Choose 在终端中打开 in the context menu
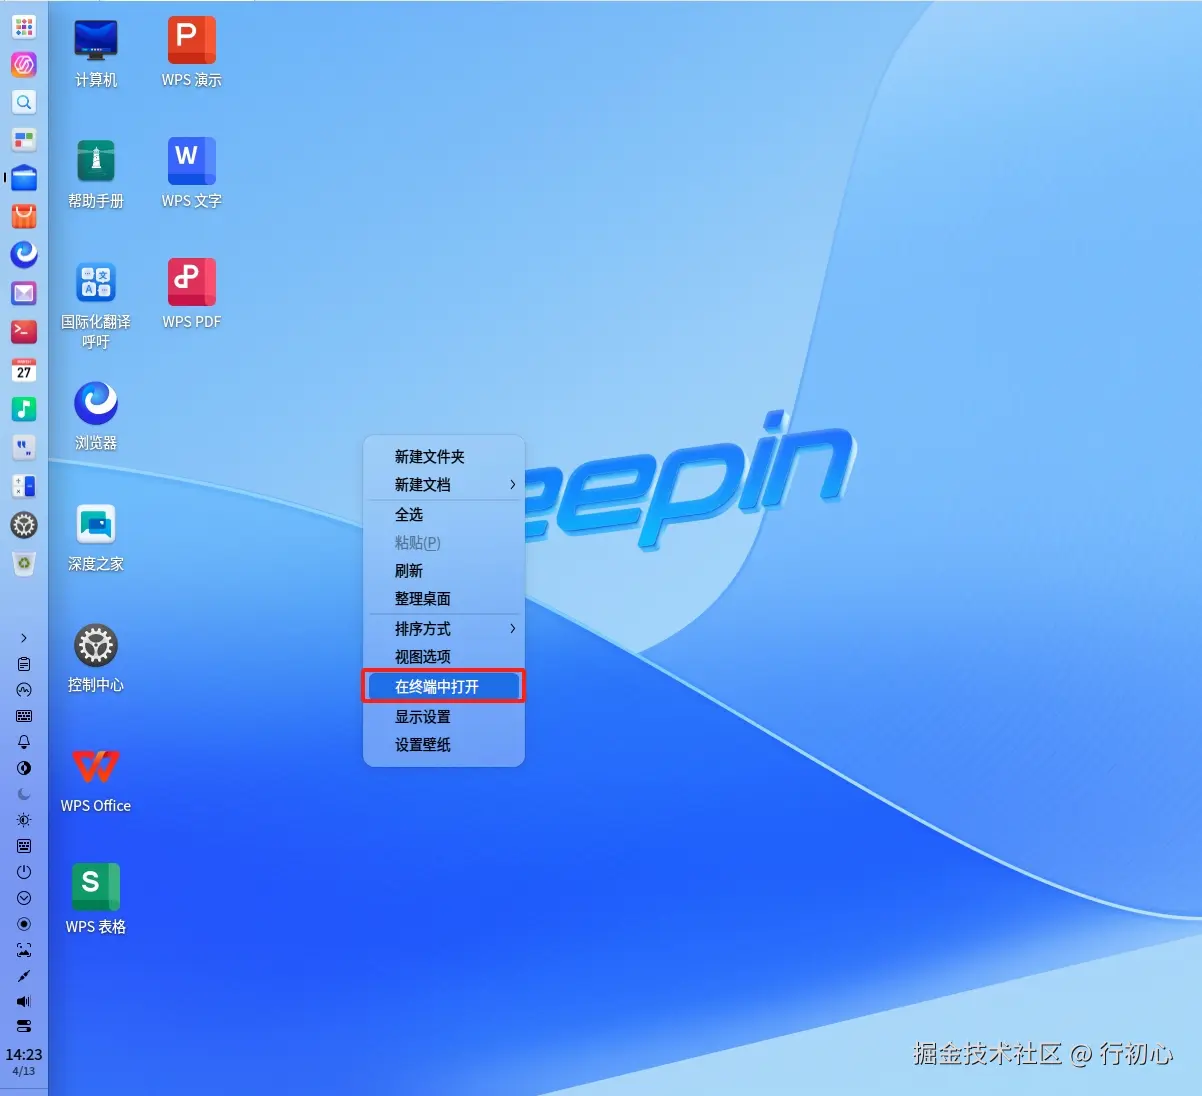This screenshot has height=1096, width=1202. pyautogui.click(x=444, y=687)
